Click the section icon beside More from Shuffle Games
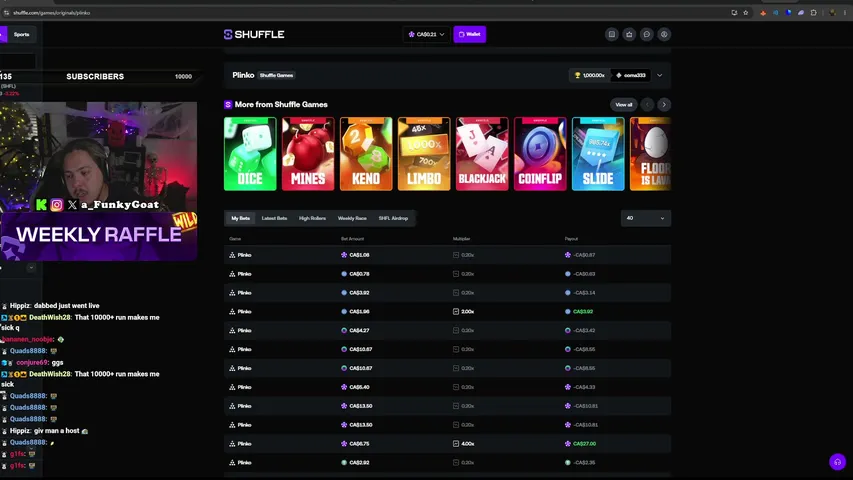853x480 pixels. tap(228, 104)
